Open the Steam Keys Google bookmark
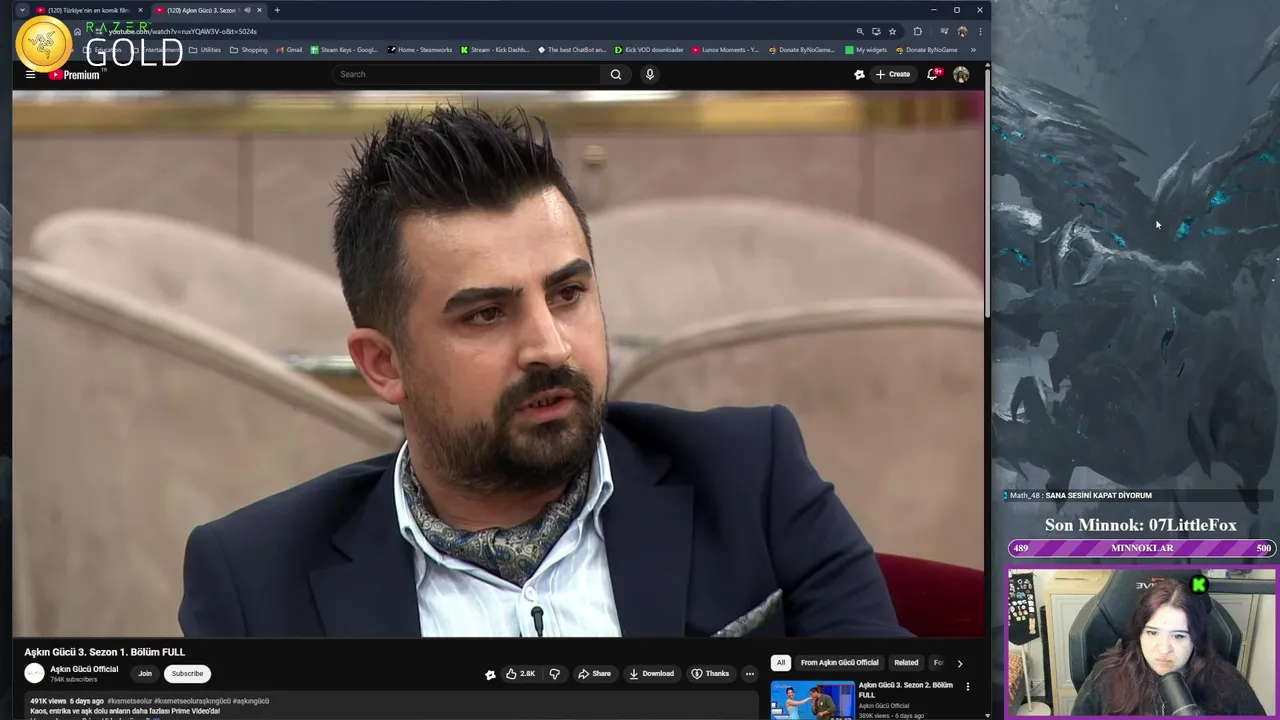Viewport: 1280px width, 720px height. coord(344,50)
